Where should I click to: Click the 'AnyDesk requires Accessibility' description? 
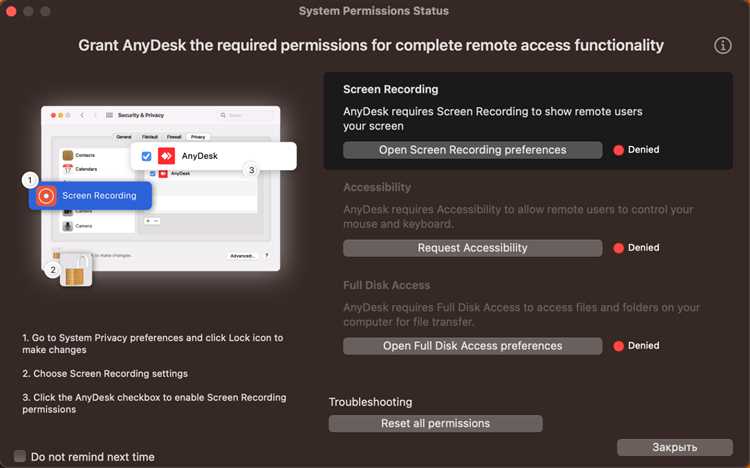518,217
